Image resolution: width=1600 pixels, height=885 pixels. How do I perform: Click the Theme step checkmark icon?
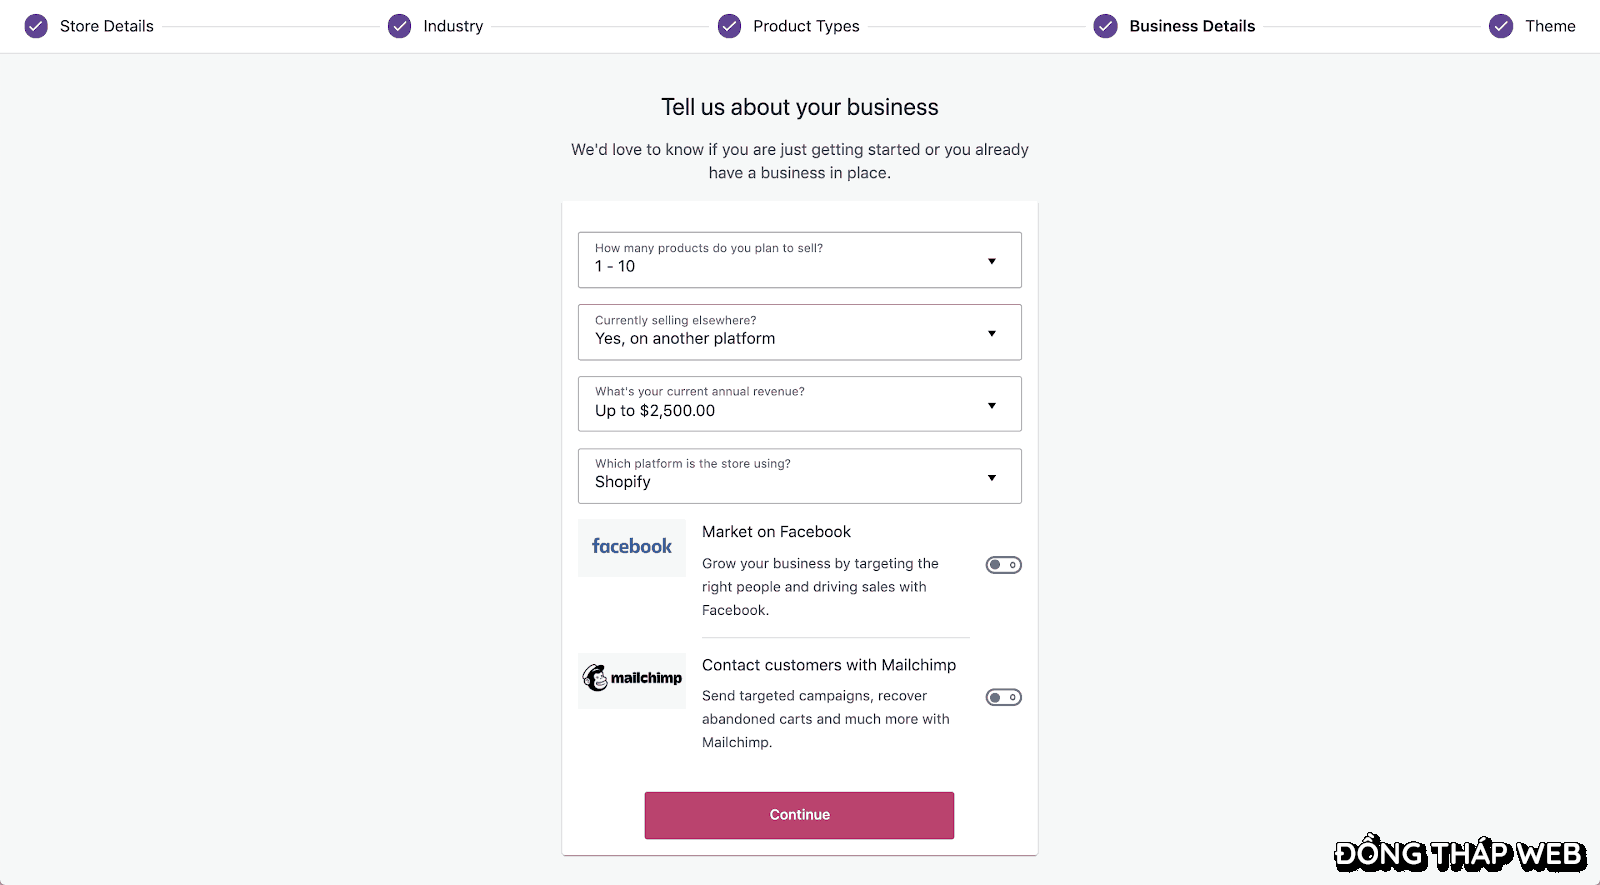[1501, 26]
